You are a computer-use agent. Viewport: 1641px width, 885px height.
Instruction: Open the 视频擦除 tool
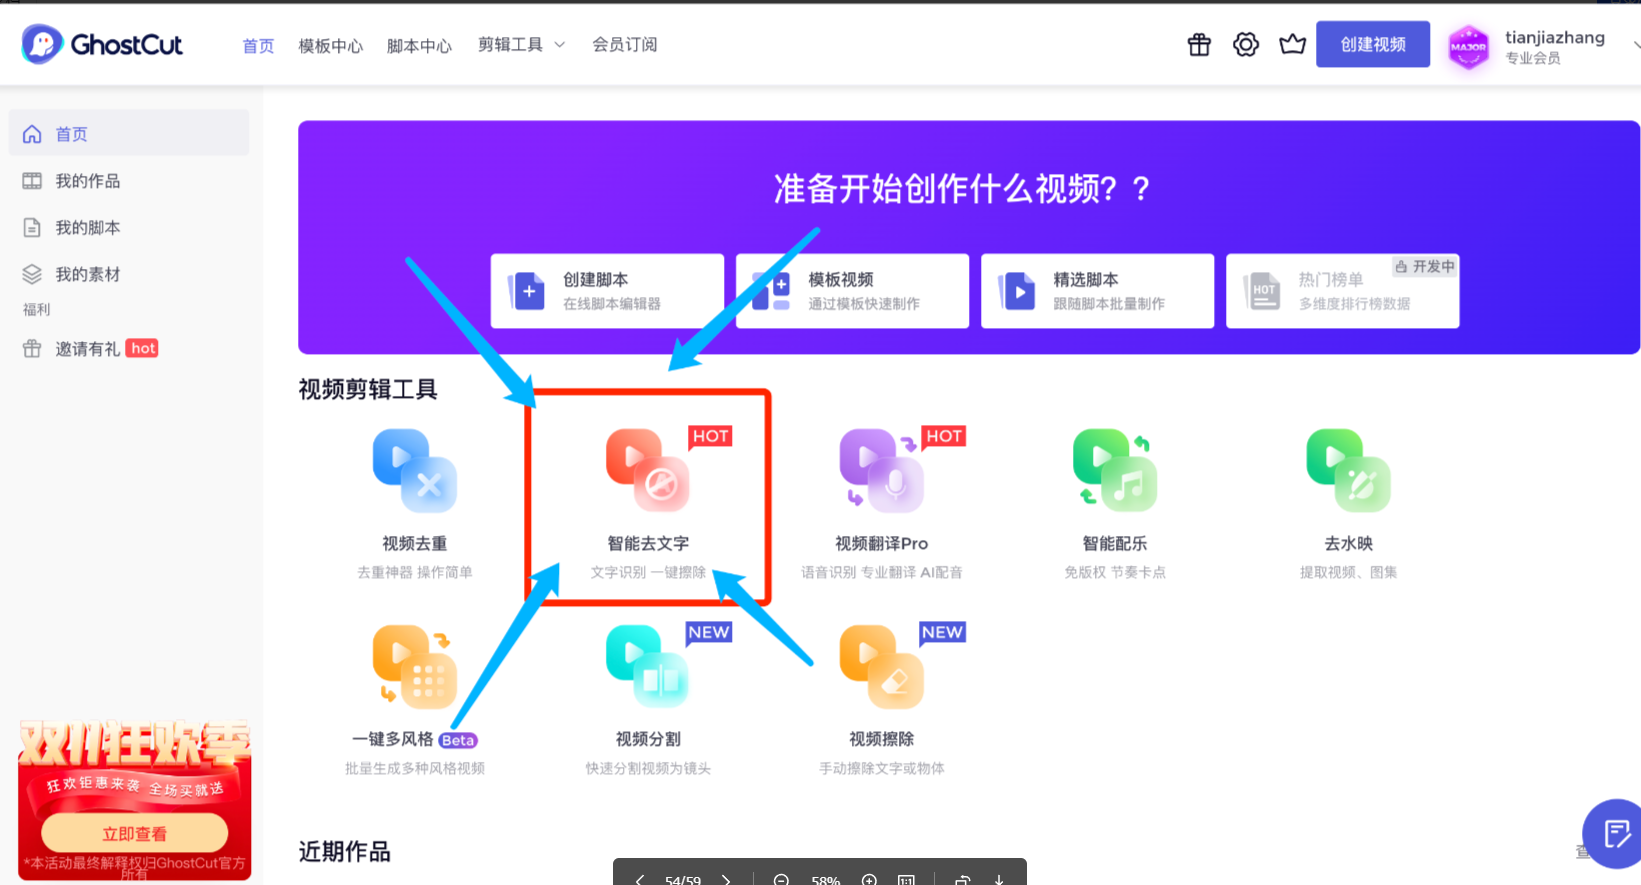[882, 700]
